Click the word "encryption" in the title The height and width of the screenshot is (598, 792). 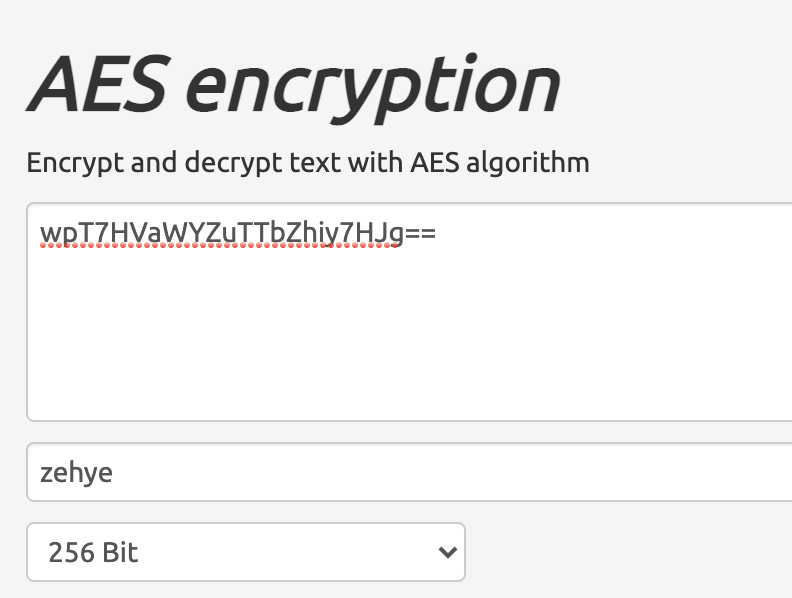(374, 87)
